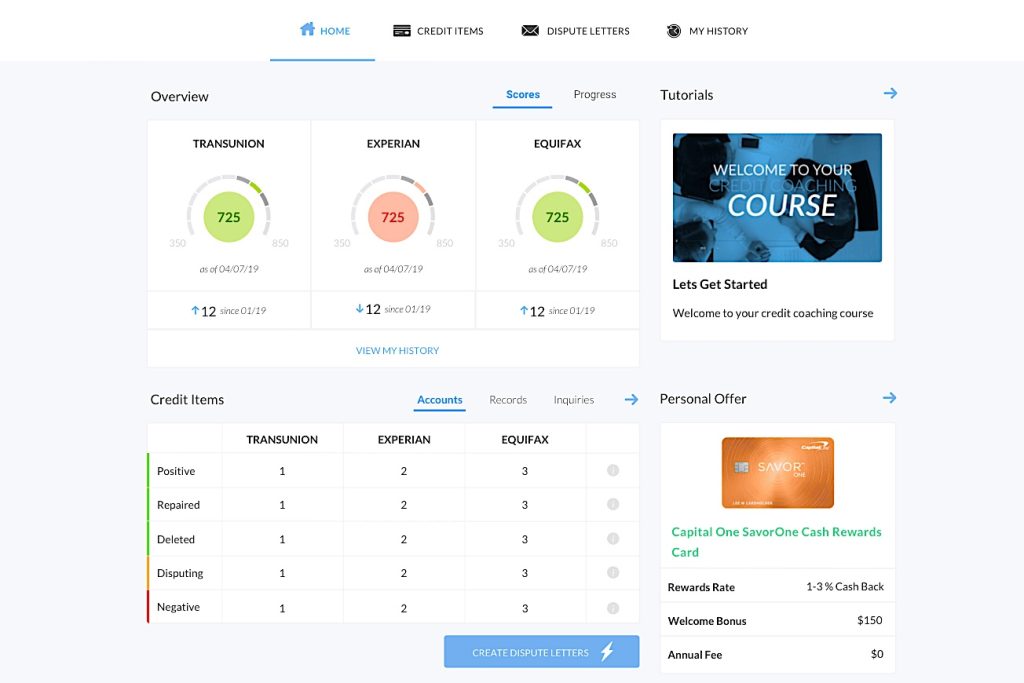
Task: Click the info icon on the Positive row
Action: pos(612,470)
